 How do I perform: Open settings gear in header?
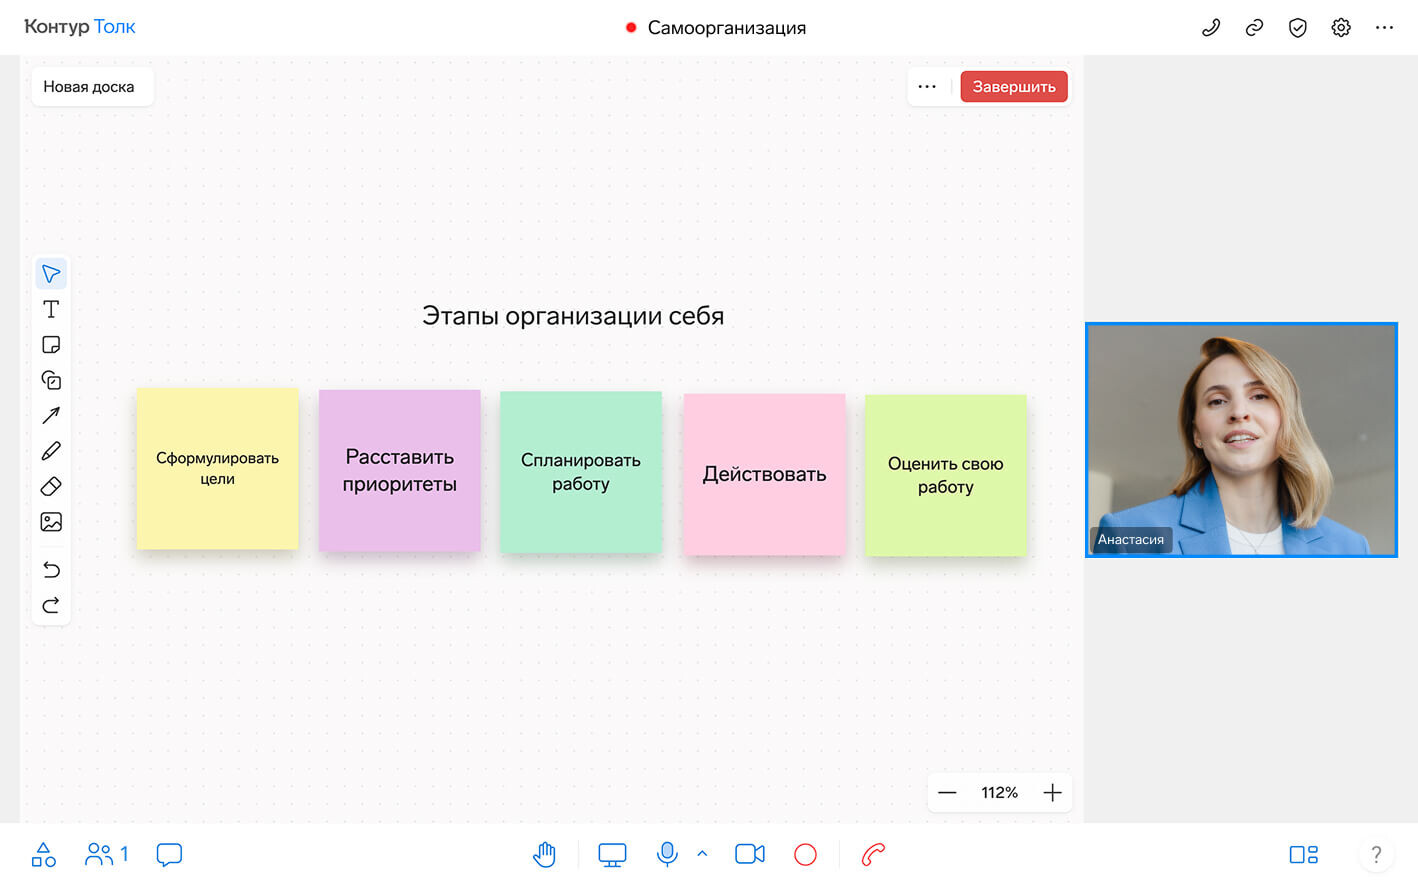[x=1341, y=28]
